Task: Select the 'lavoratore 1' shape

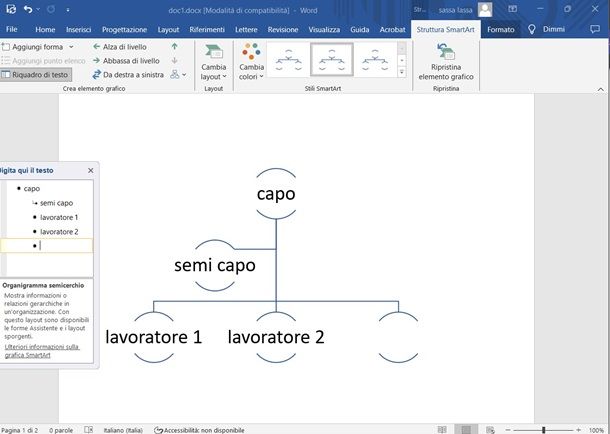Action: (154, 337)
